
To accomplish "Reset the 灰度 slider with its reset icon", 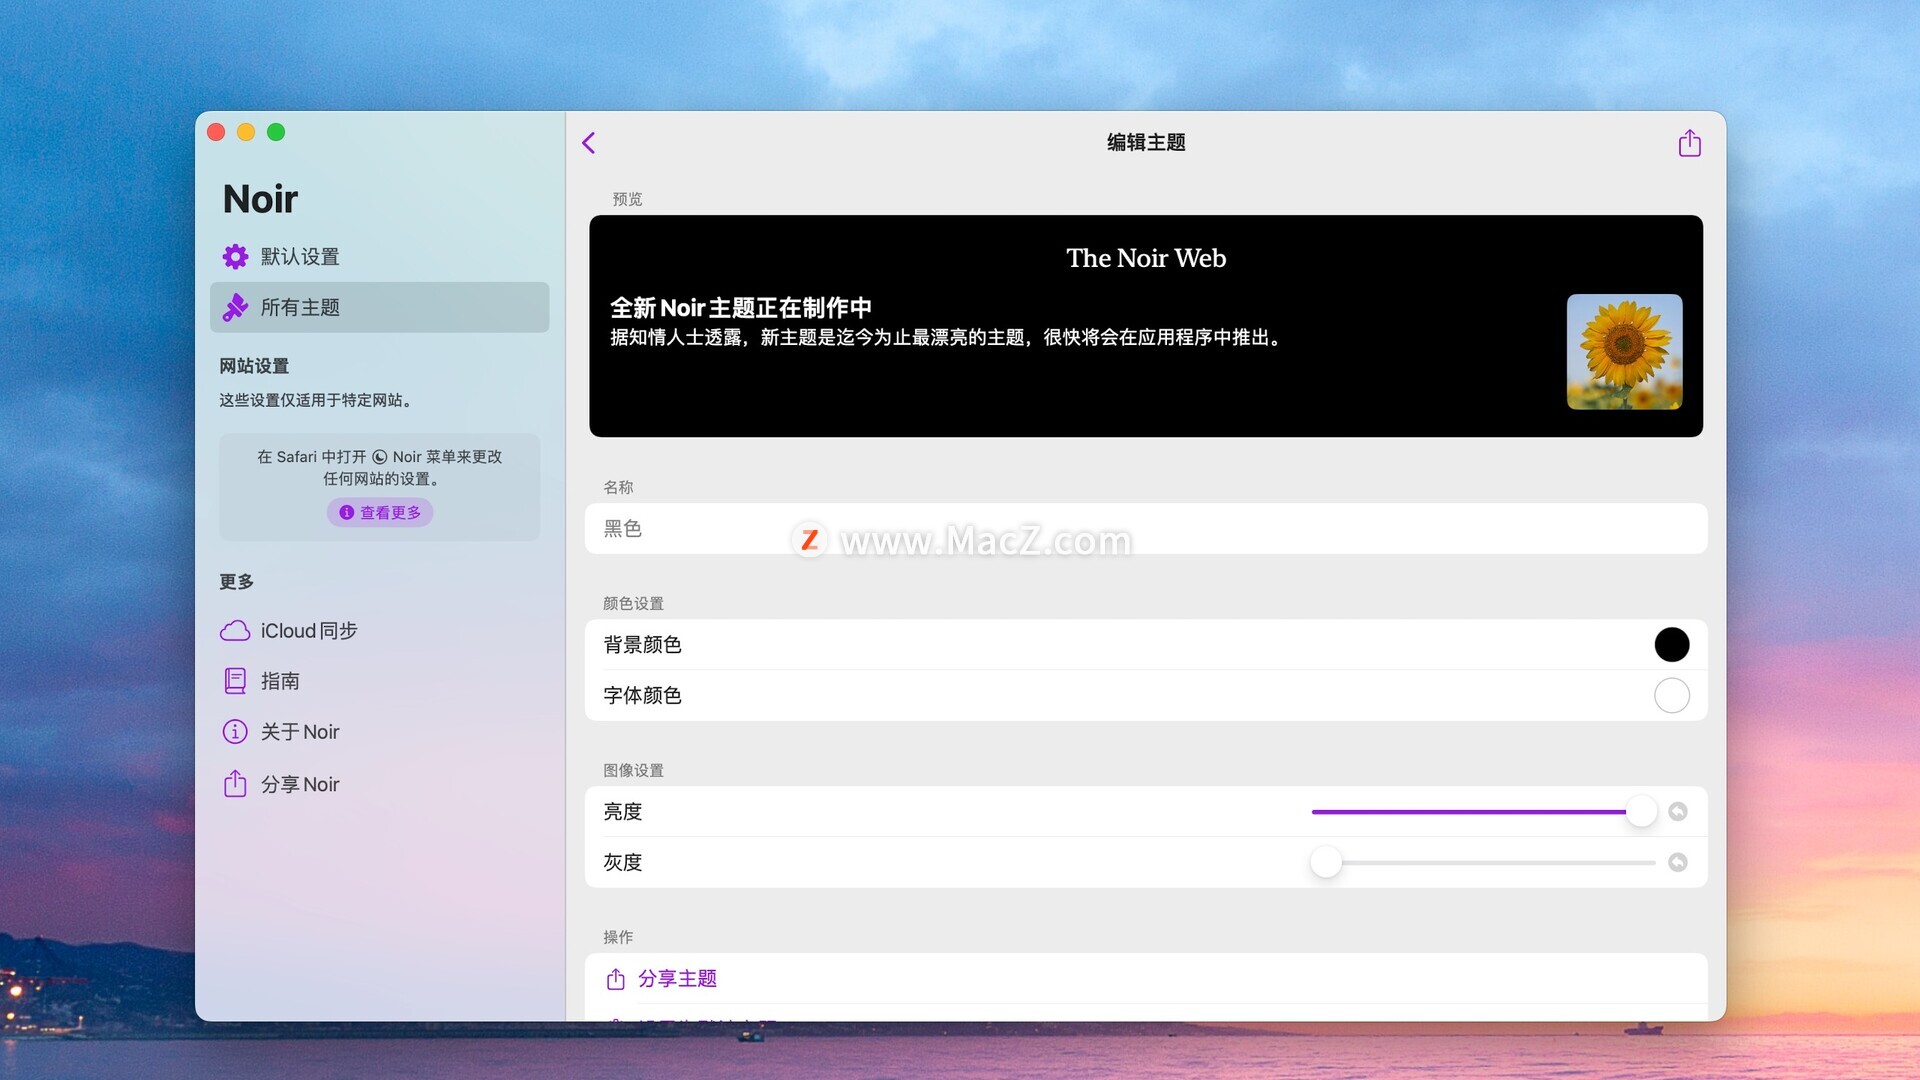I will coord(1678,862).
